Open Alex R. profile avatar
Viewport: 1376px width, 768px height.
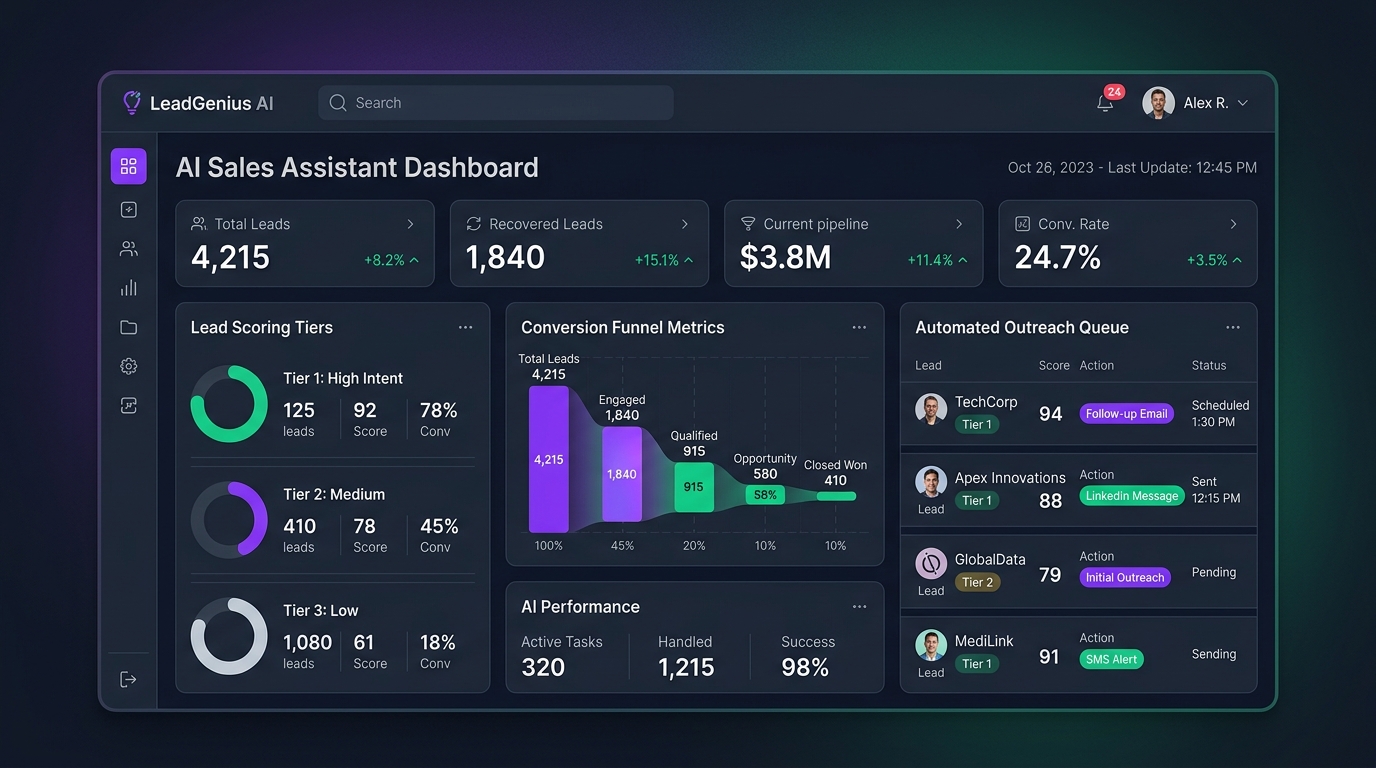1158,103
